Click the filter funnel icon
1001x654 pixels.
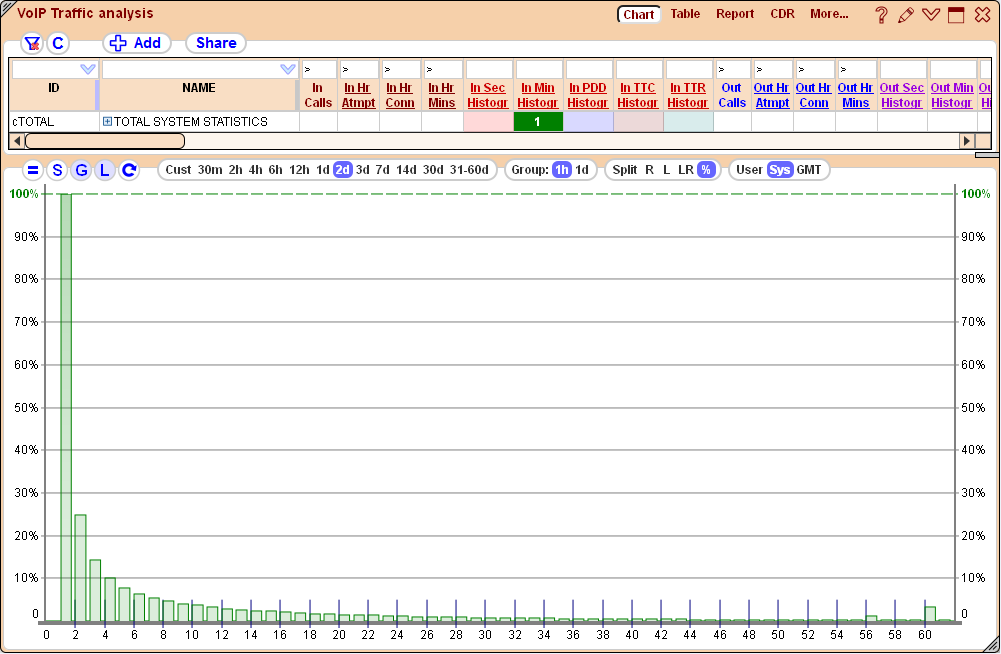(x=33, y=43)
